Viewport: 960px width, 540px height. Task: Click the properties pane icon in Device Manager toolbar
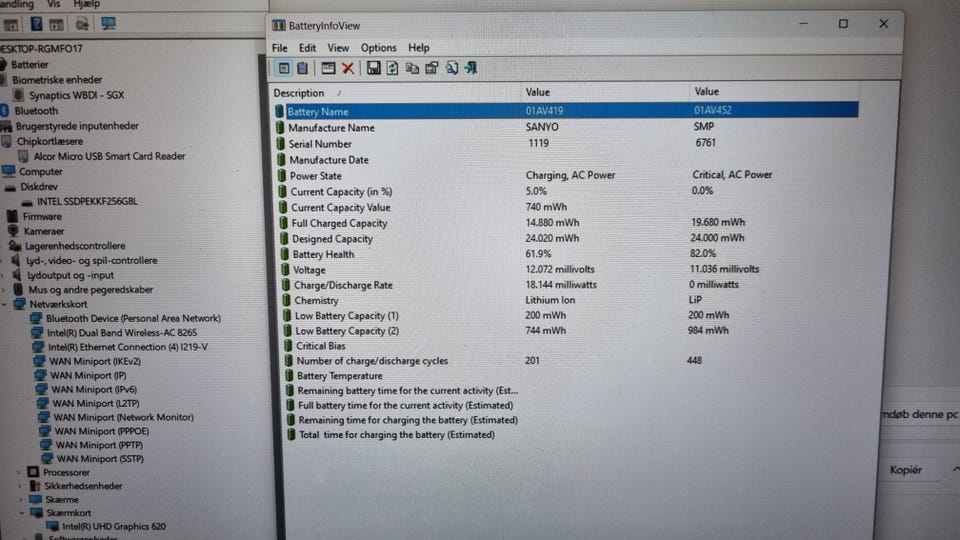pos(56,24)
